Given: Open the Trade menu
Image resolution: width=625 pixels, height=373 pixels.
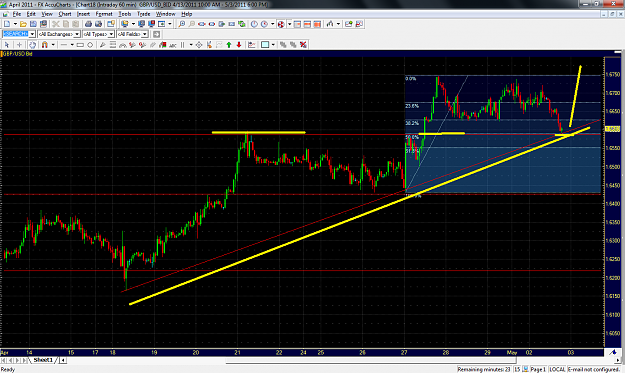Looking at the screenshot, I should 143,14.
